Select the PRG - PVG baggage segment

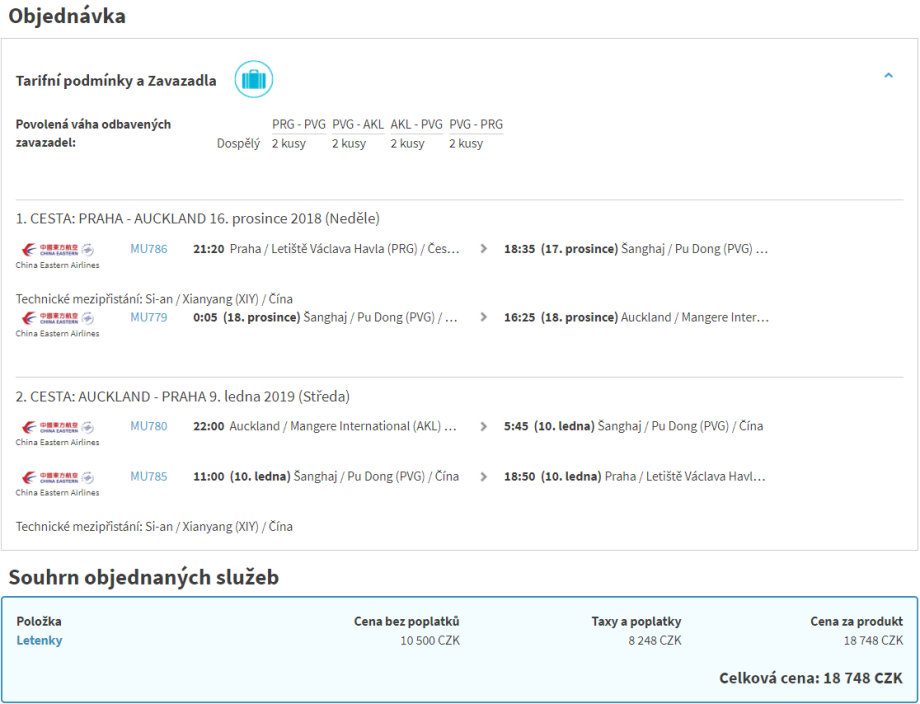point(299,125)
